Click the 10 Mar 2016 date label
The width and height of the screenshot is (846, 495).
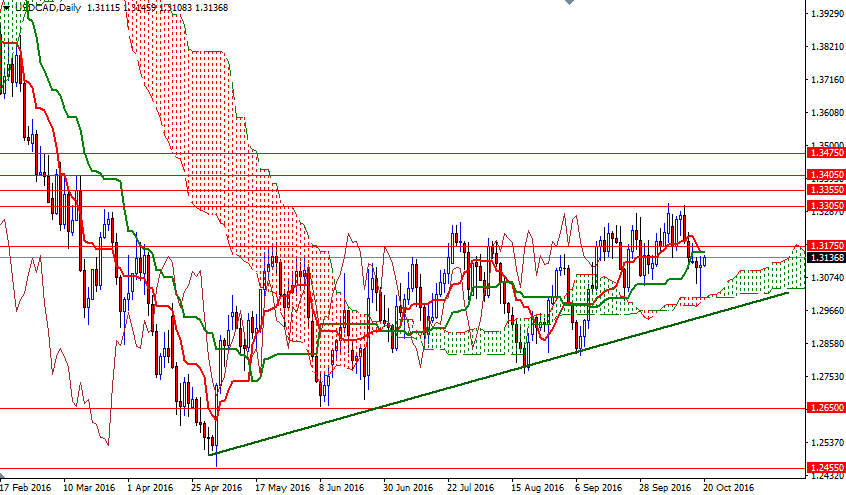tap(90, 488)
